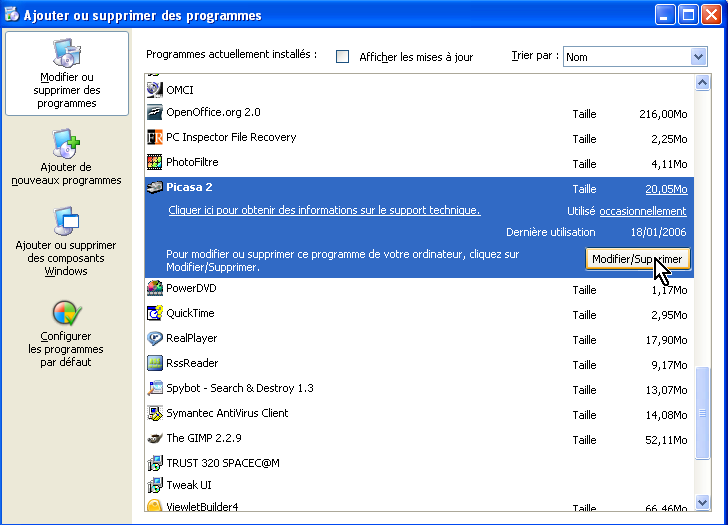Viewport: 728px width, 525px height.
Task: Close the Ajouter ou supprimer des programmes window
Action: tap(711, 15)
